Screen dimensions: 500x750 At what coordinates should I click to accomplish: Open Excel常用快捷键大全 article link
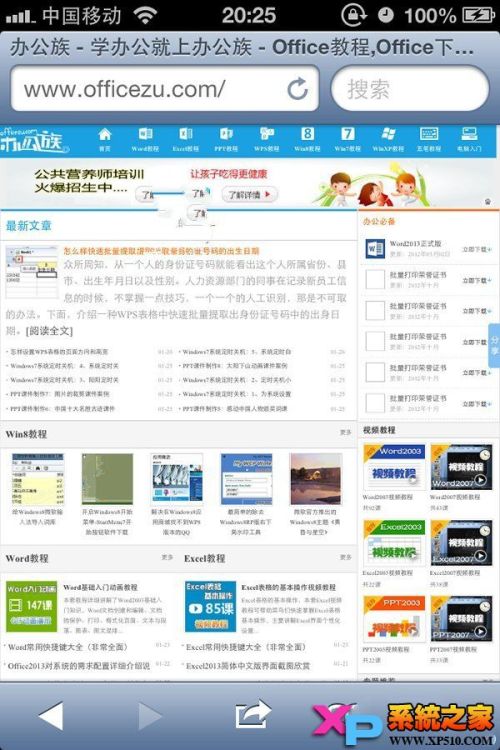(245, 647)
